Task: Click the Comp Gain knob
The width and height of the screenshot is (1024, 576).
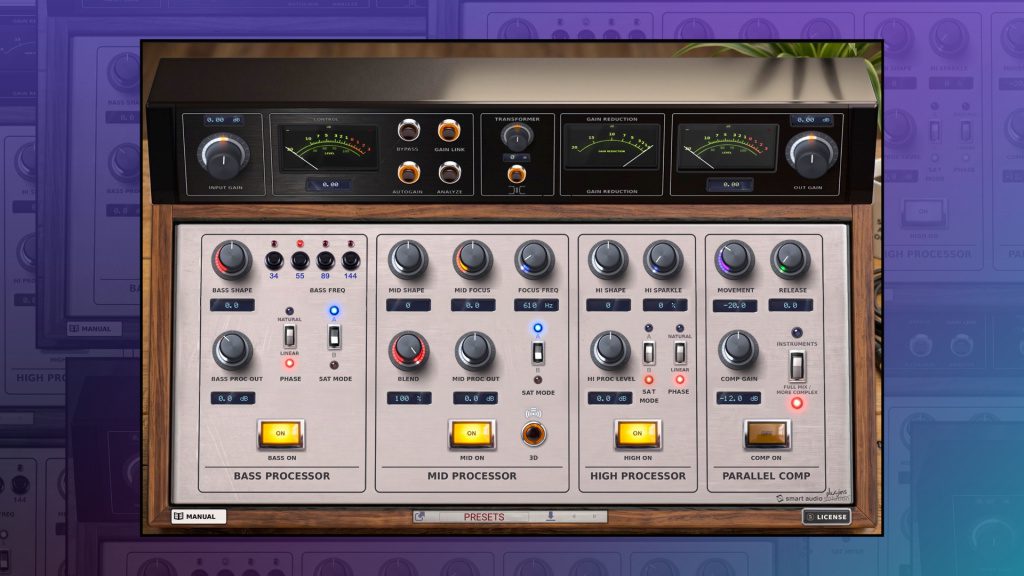Action: (737, 350)
